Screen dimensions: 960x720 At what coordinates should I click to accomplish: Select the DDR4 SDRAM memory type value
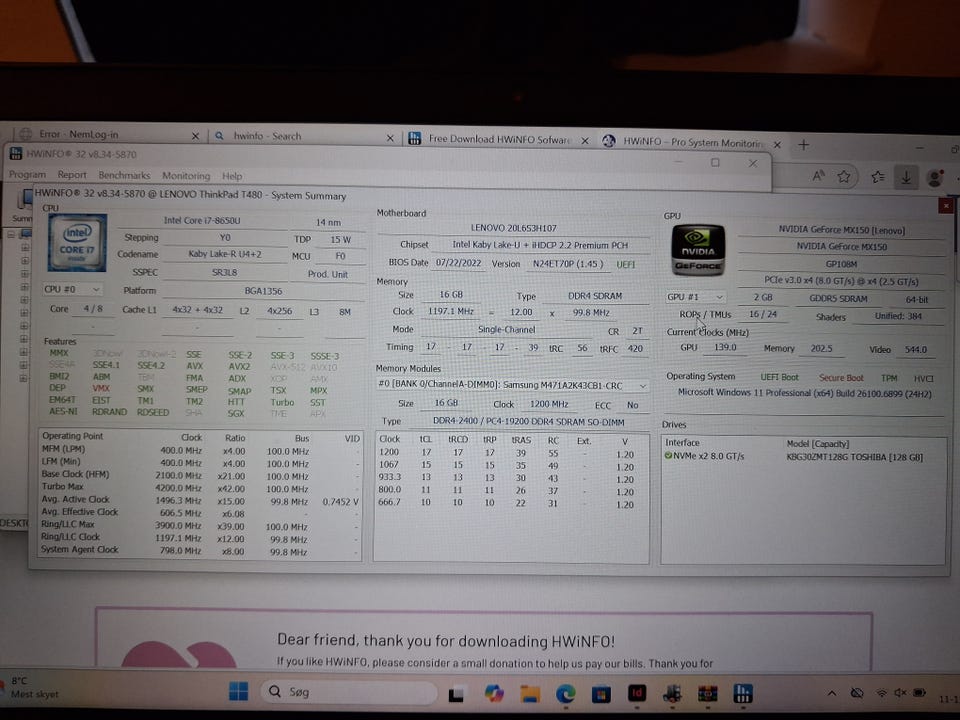595,296
